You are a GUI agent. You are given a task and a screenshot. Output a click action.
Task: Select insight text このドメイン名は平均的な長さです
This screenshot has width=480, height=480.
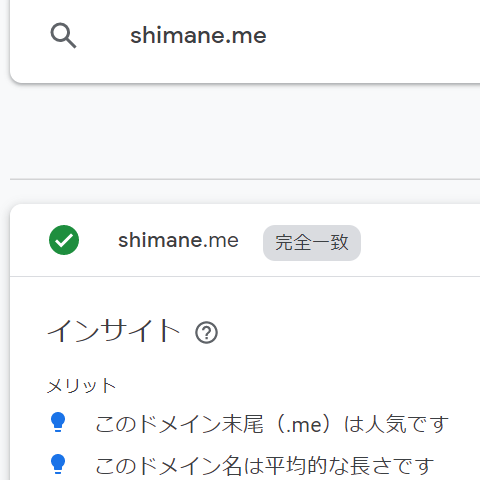[265, 466]
